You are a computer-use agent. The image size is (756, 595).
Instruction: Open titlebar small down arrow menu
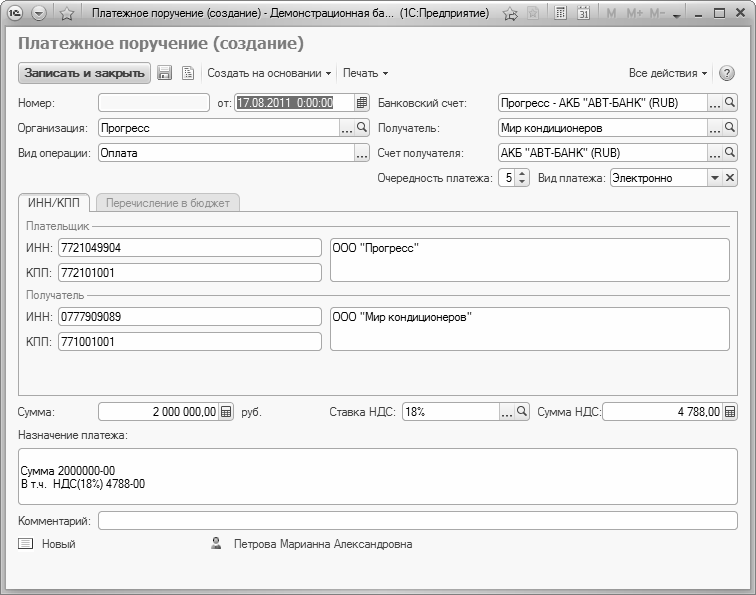coord(676,15)
